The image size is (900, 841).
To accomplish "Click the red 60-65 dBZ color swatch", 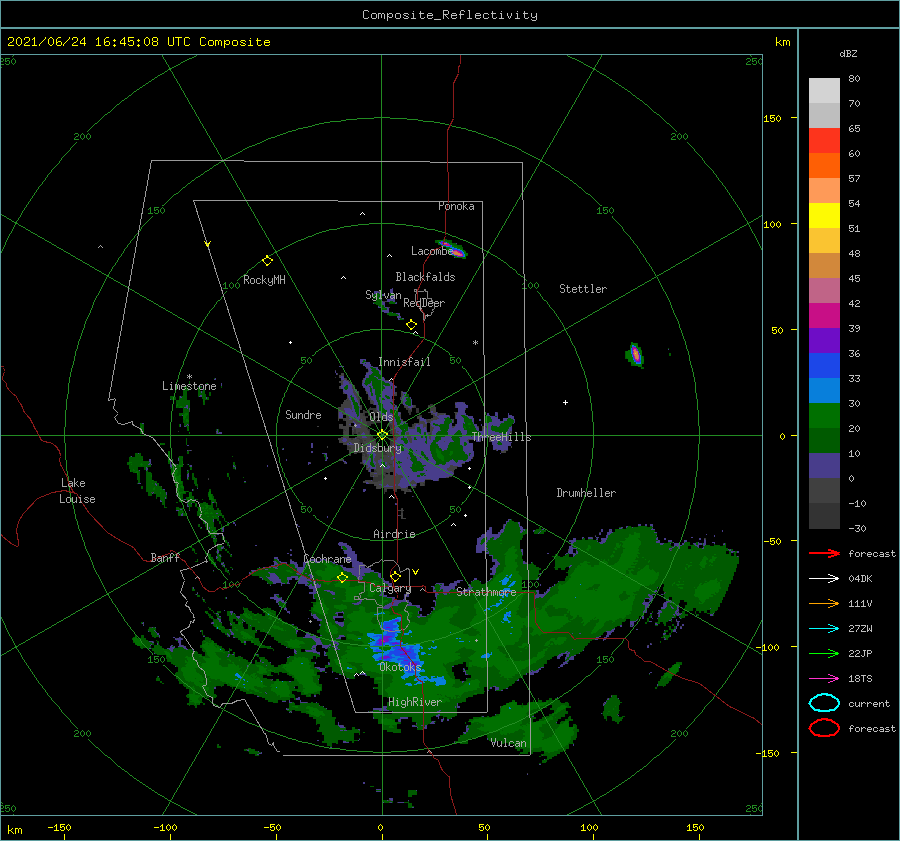I will pyautogui.click(x=824, y=140).
